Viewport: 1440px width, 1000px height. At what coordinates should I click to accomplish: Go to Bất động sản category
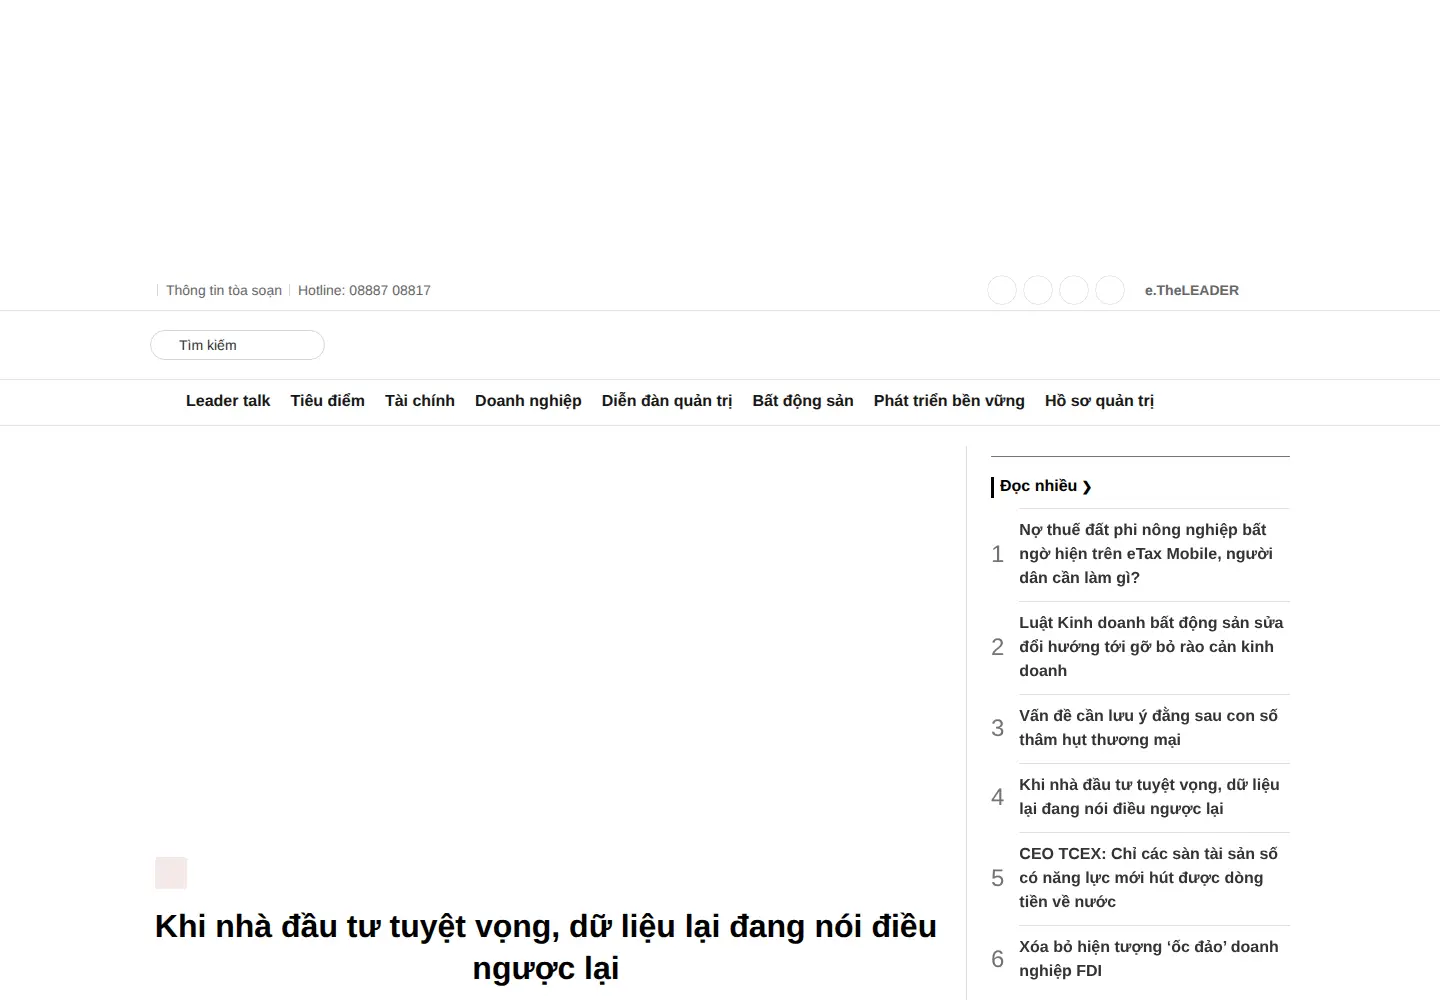click(x=803, y=401)
